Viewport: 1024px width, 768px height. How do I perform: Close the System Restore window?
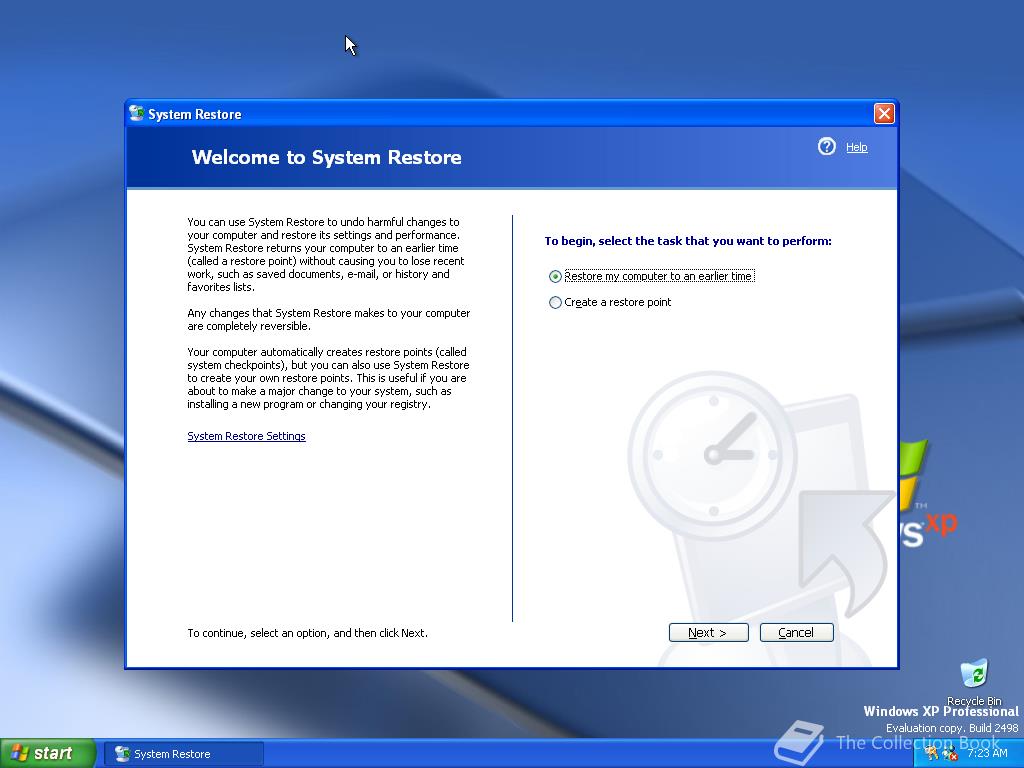tap(884, 114)
